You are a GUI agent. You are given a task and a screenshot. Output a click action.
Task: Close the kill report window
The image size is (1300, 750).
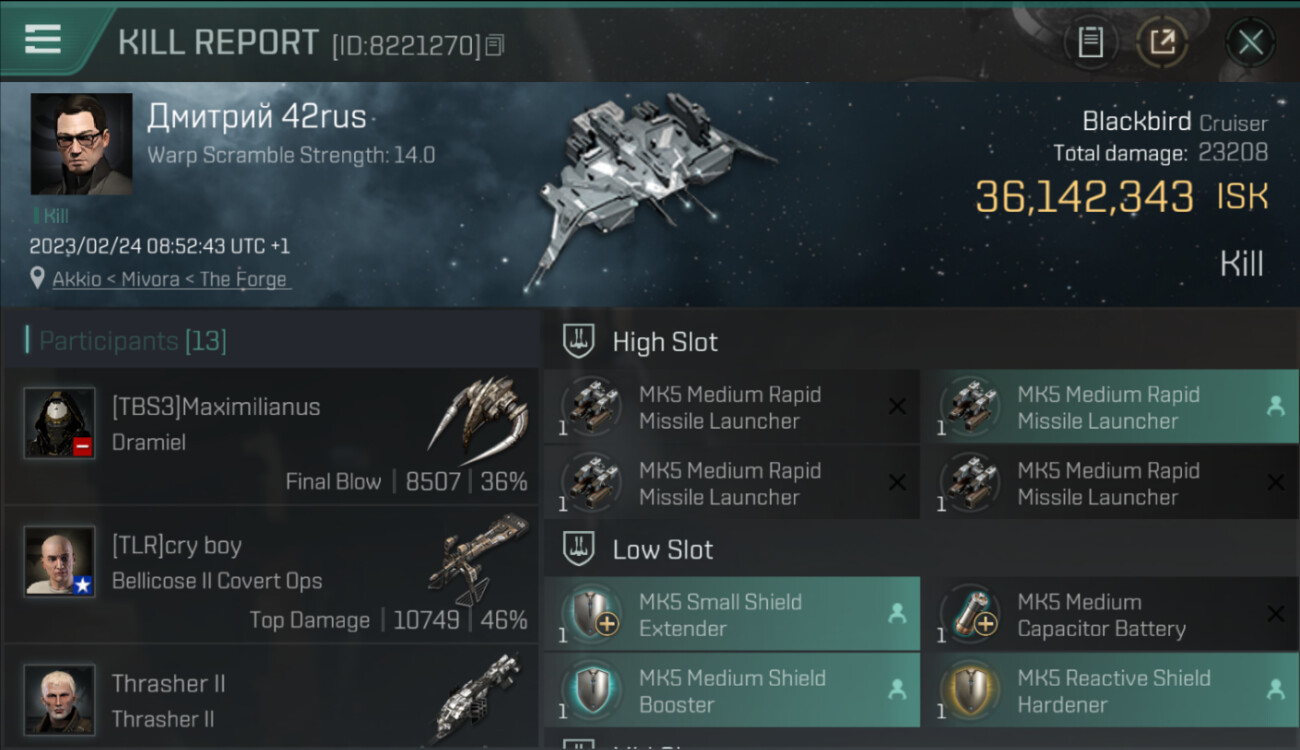point(1250,42)
